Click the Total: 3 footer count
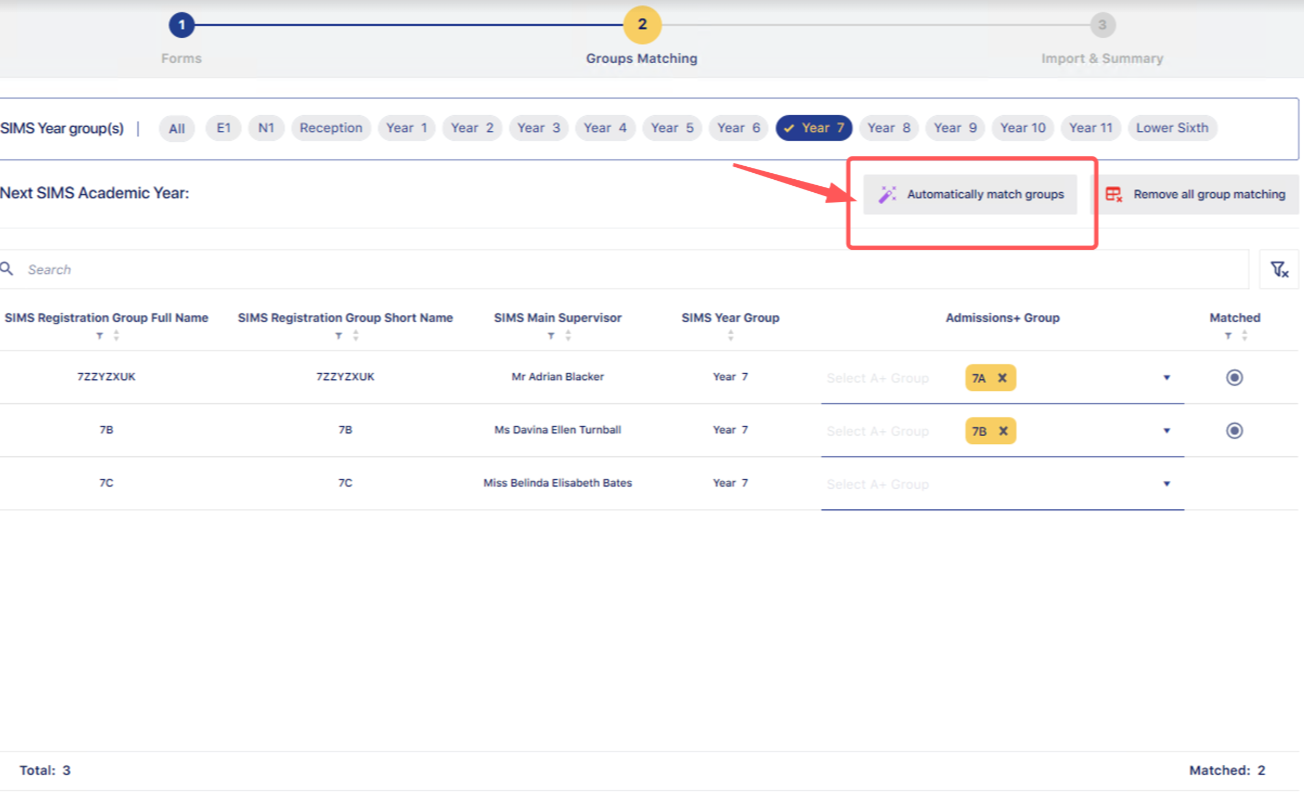This screenshot has width=1304, height=792. pyautogui.click(x=45, y=771)
